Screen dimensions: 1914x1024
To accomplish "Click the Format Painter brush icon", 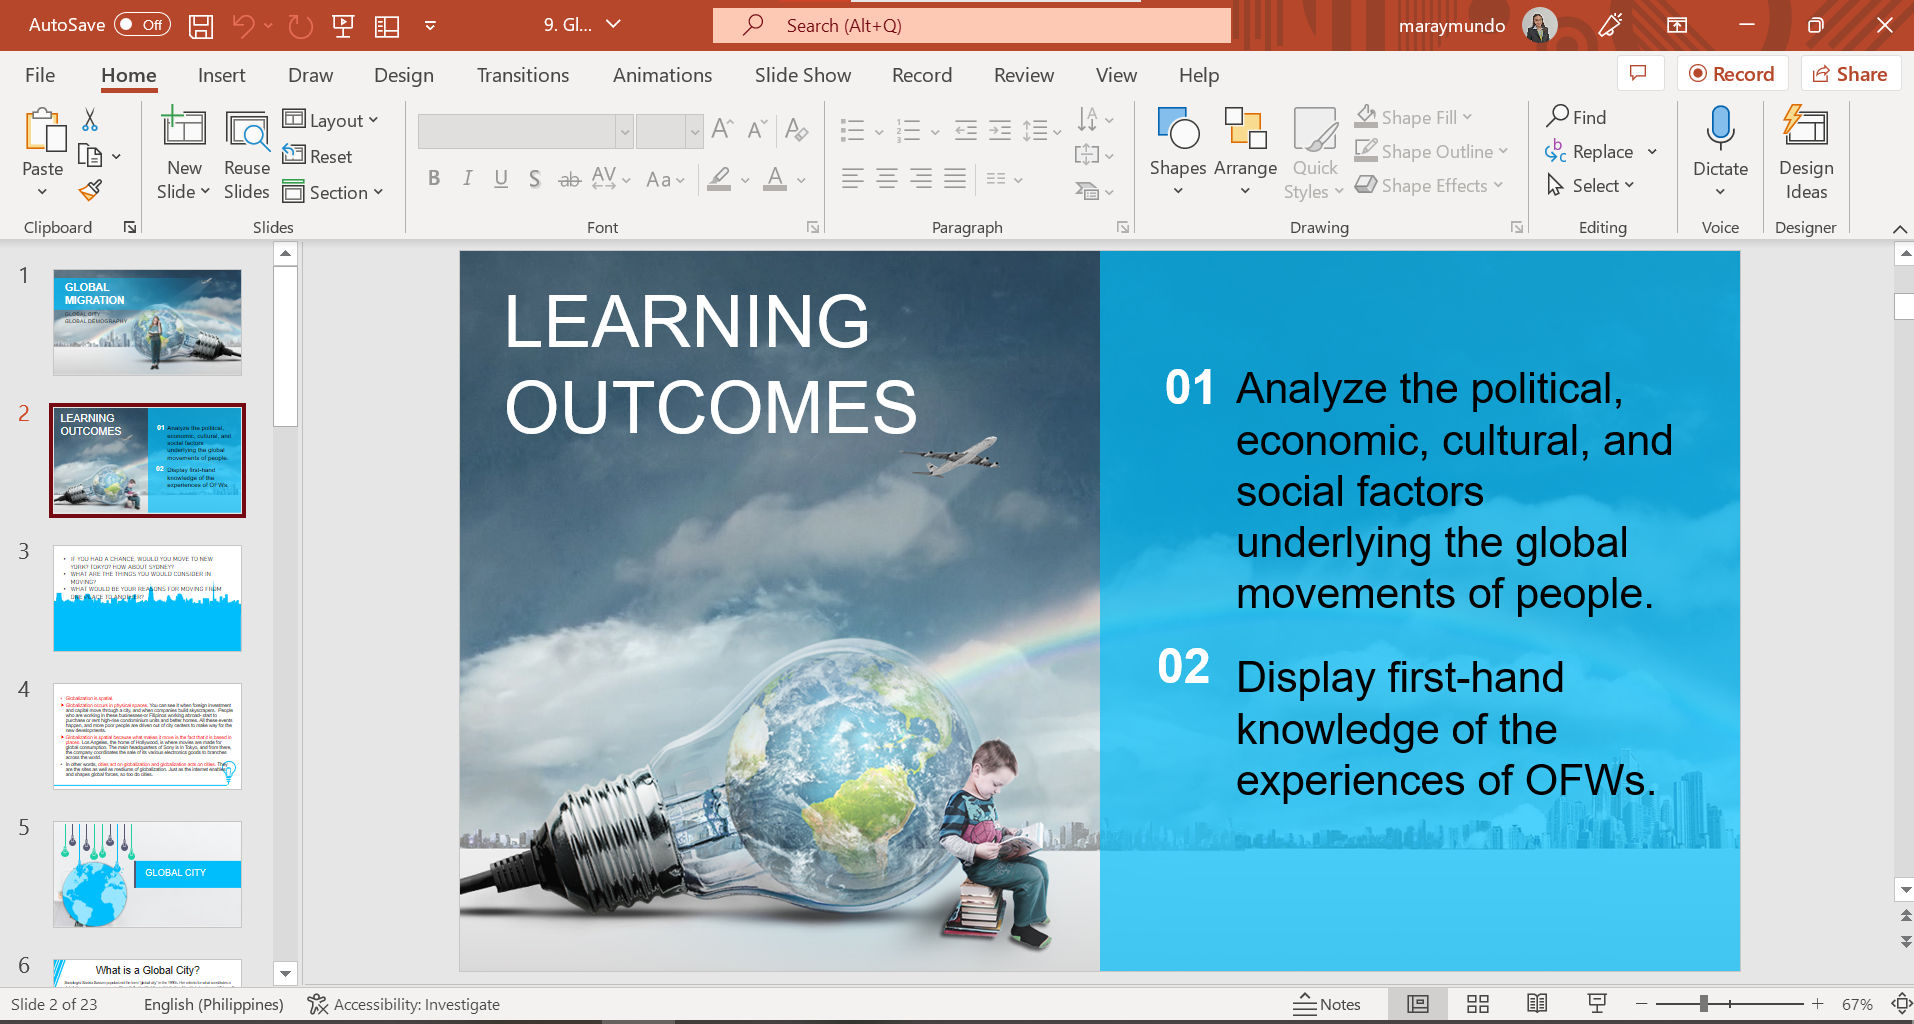I will click(91, 190).
